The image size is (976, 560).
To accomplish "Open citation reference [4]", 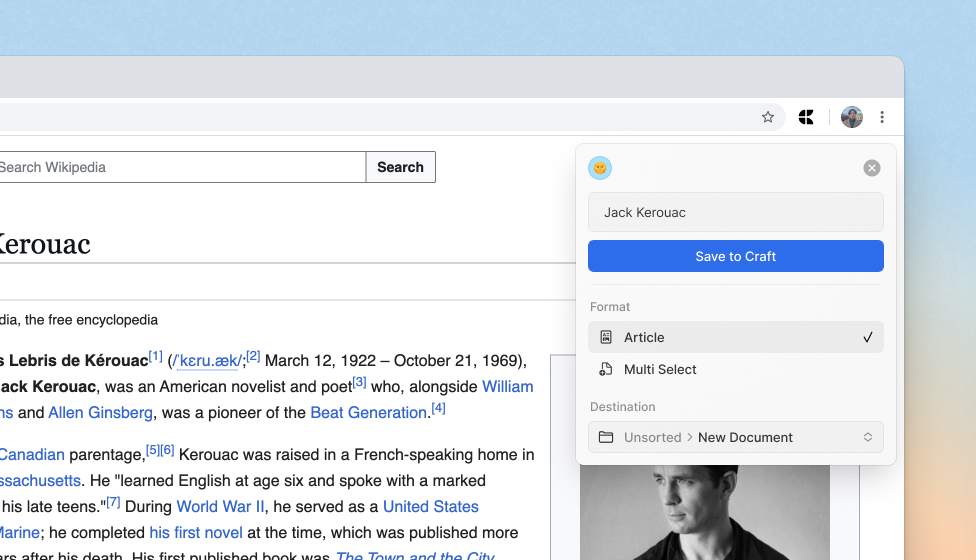I will pos(438,408).
